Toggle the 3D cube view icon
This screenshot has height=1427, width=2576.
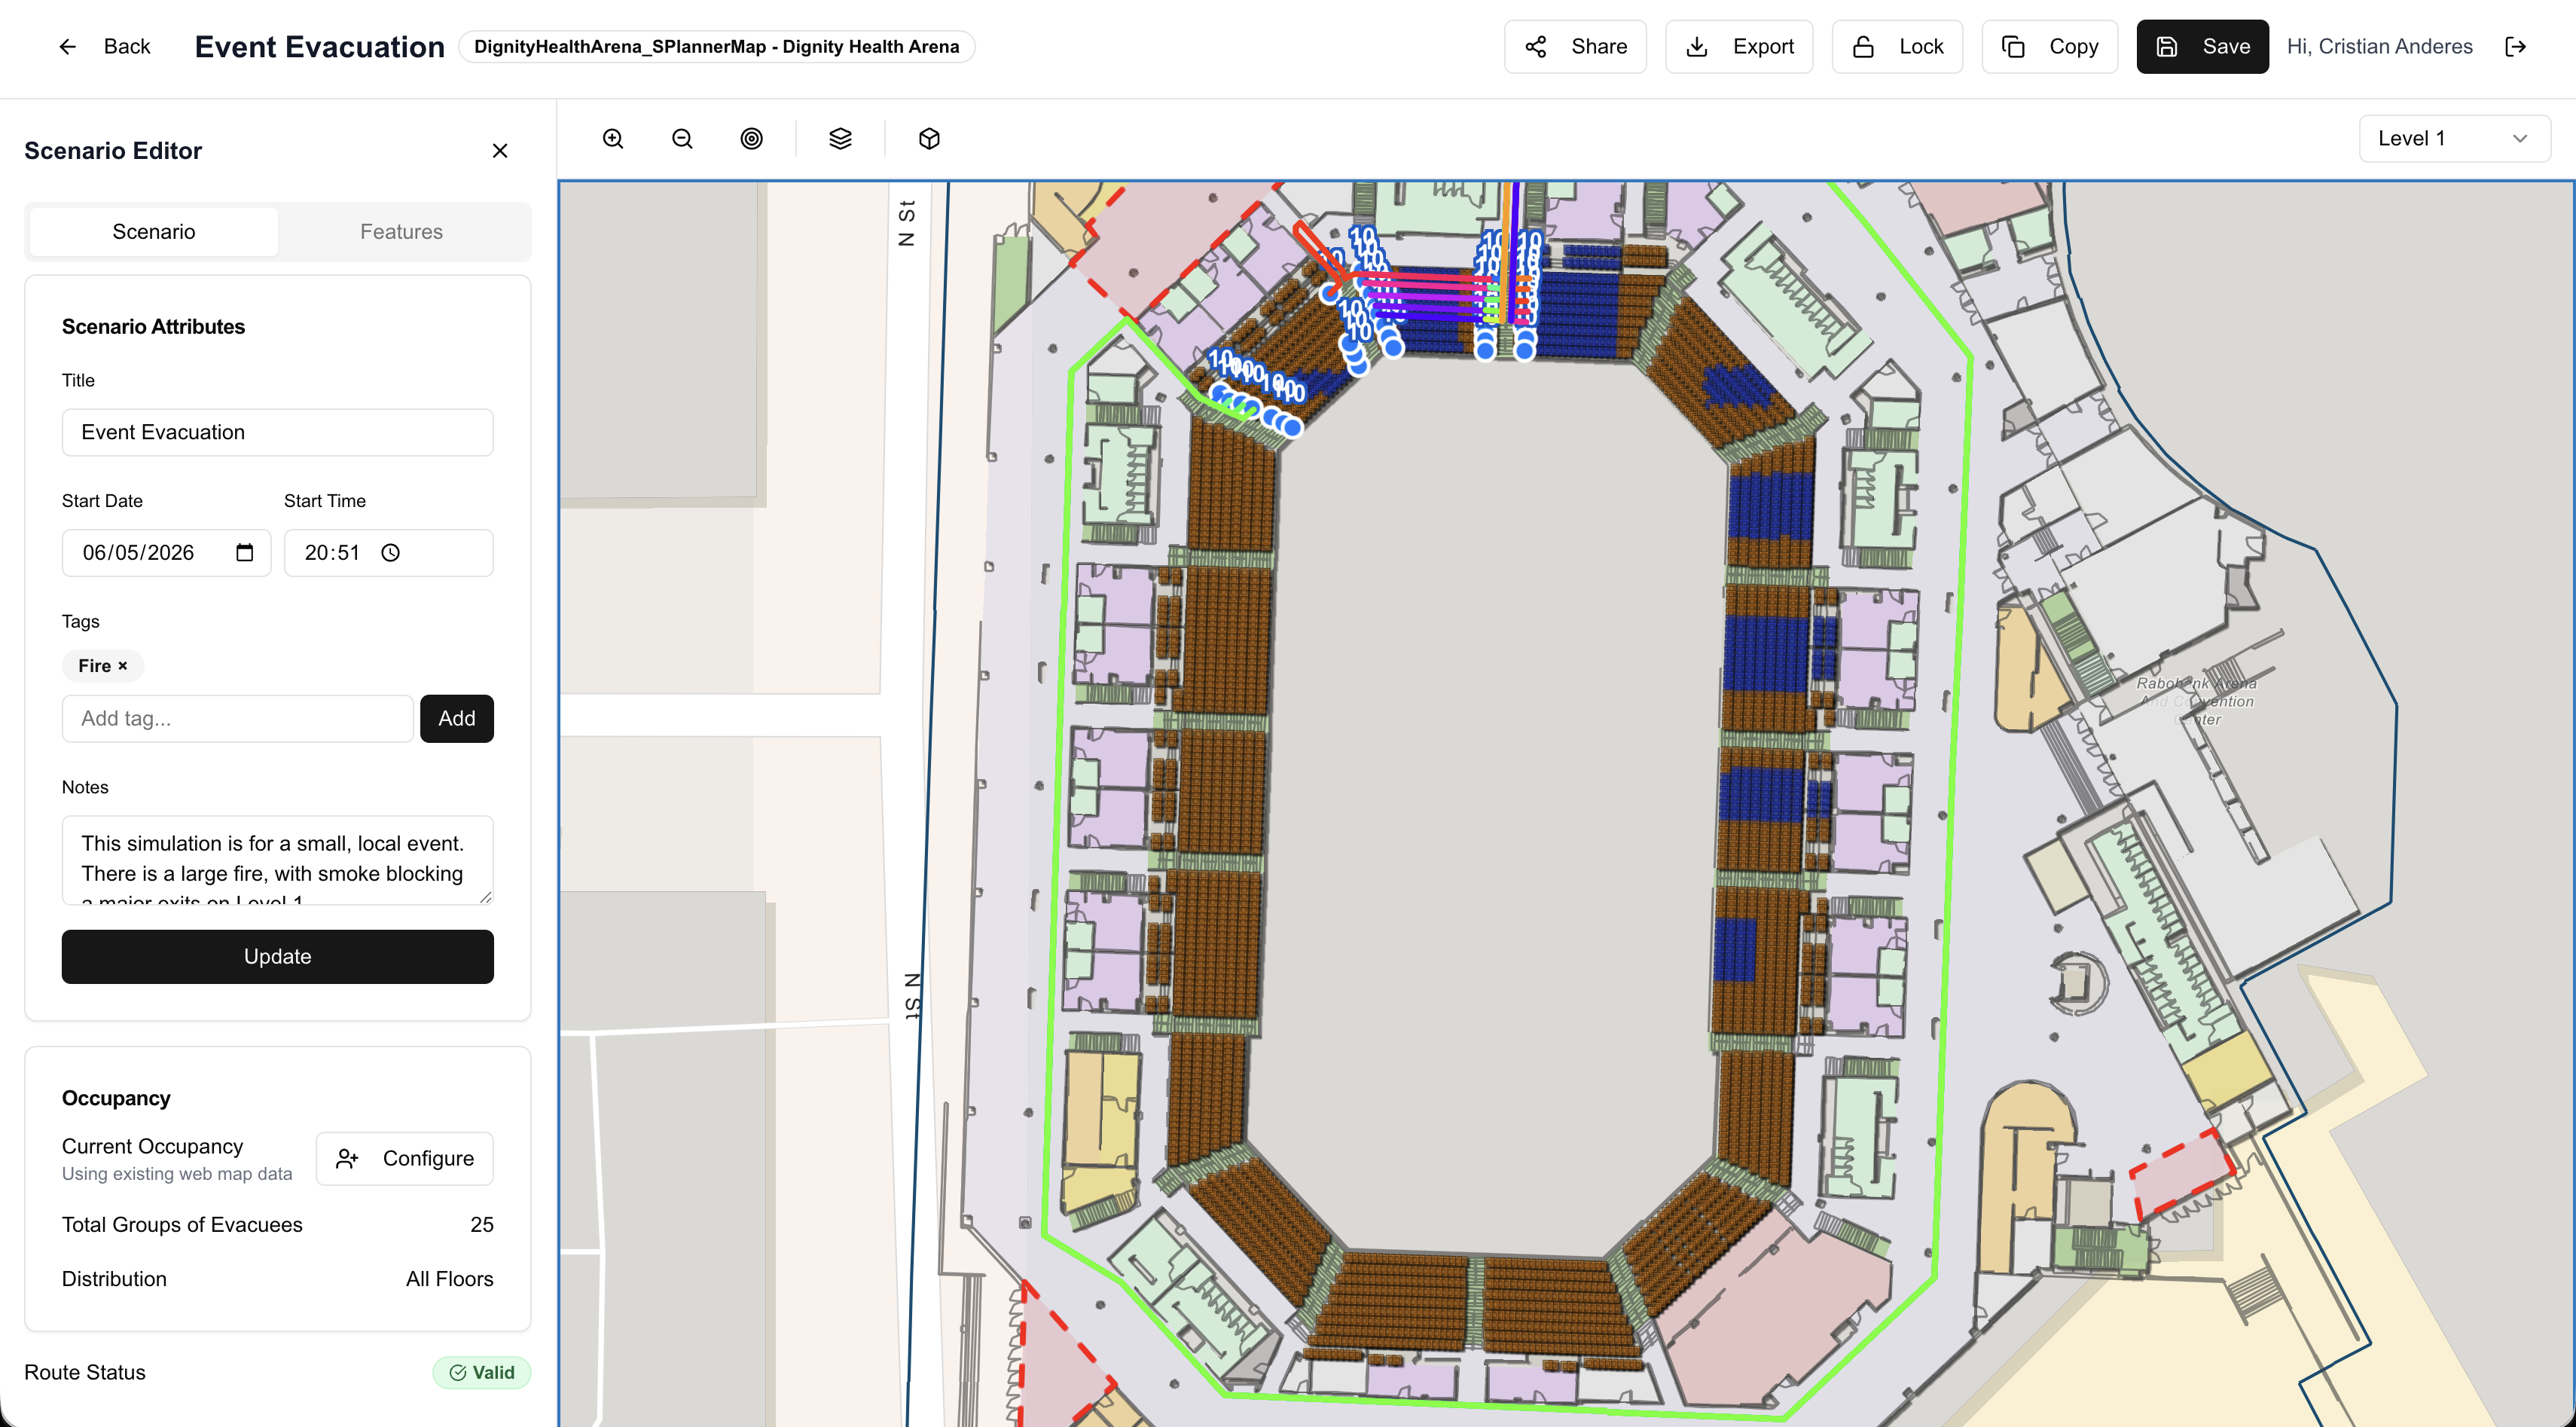(x=929, y=139)
